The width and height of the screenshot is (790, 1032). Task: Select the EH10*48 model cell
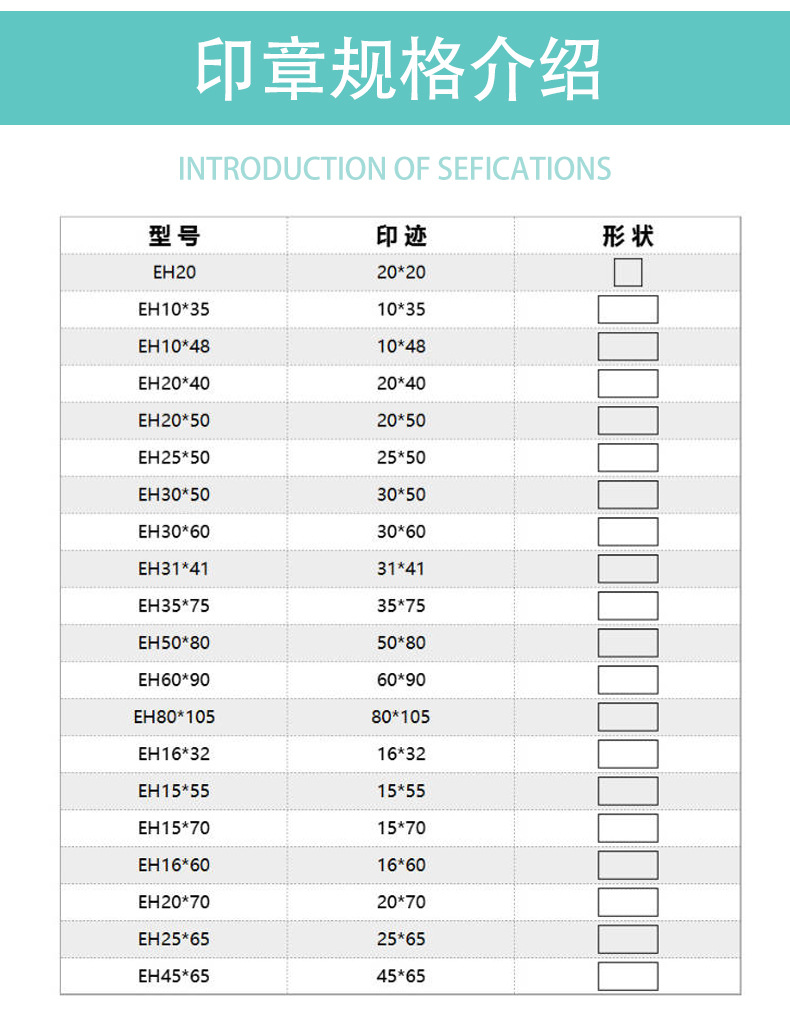click(174, 346)
